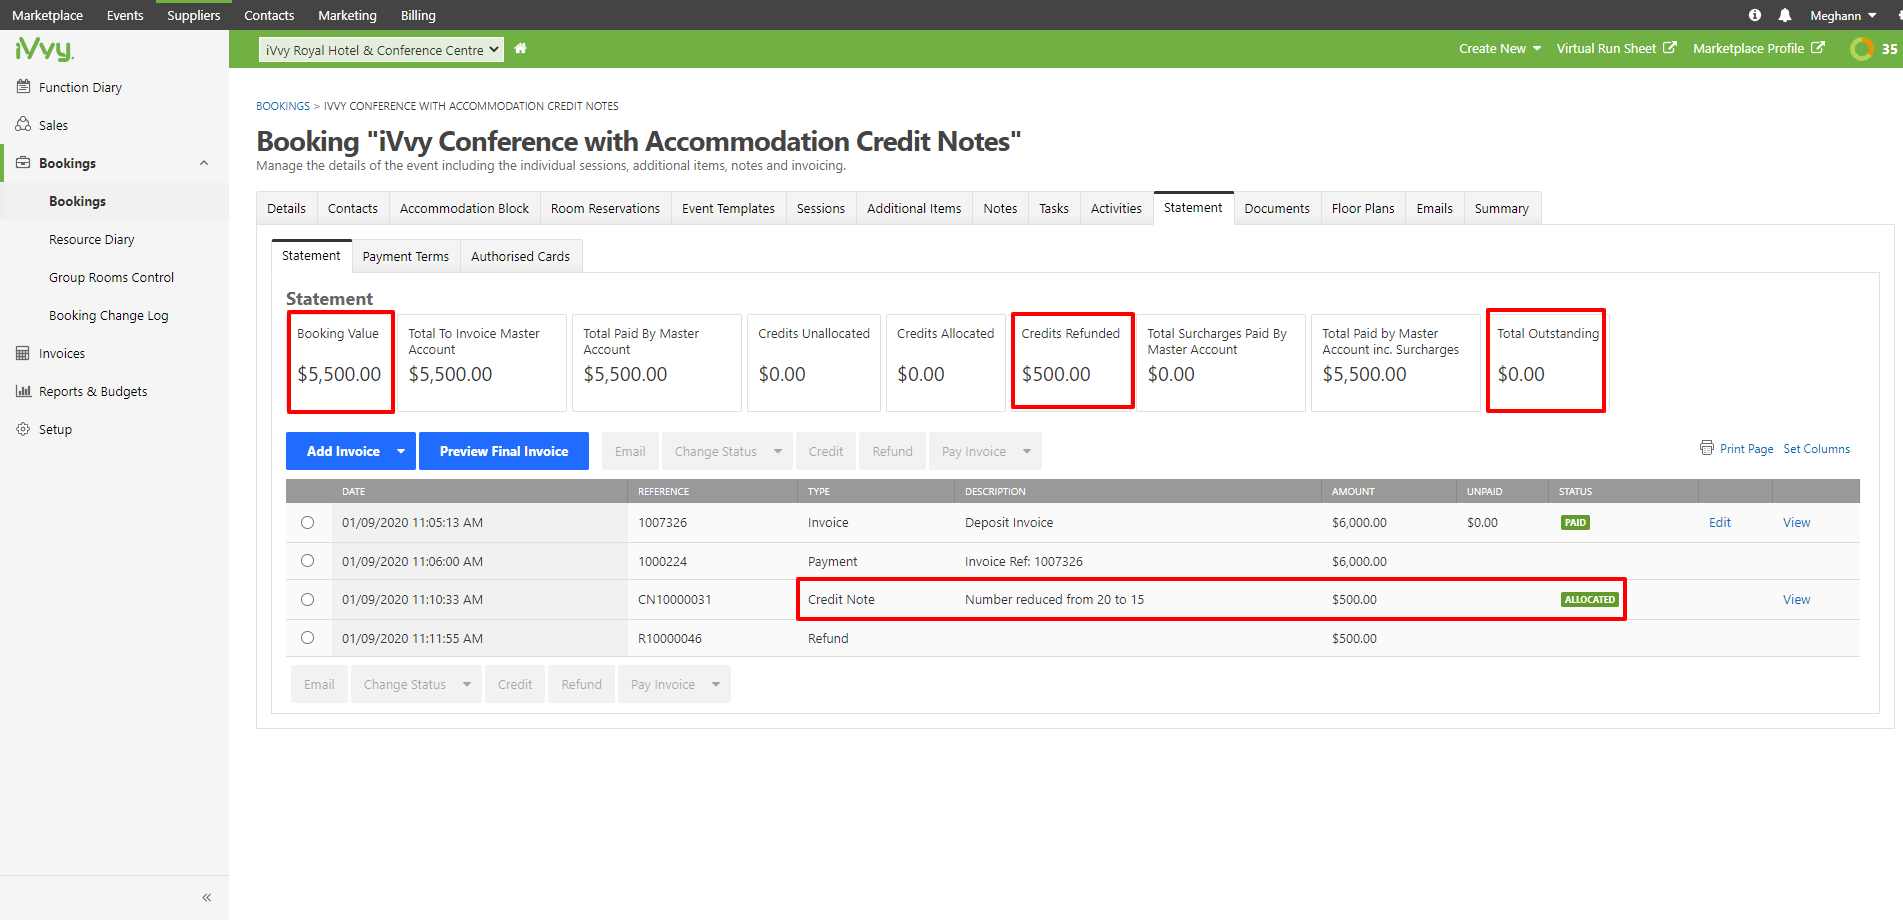The image size is (1903, 920).
Task: Click the Add Invoice button
Action: pyautogui.click(x=343, y=451)
